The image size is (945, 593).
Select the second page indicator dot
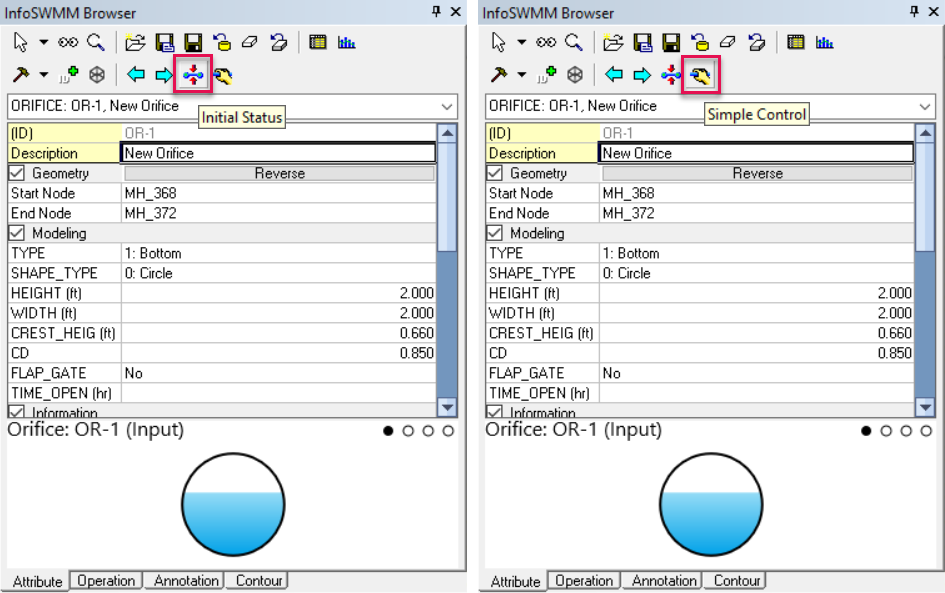[x=407, y=431]
